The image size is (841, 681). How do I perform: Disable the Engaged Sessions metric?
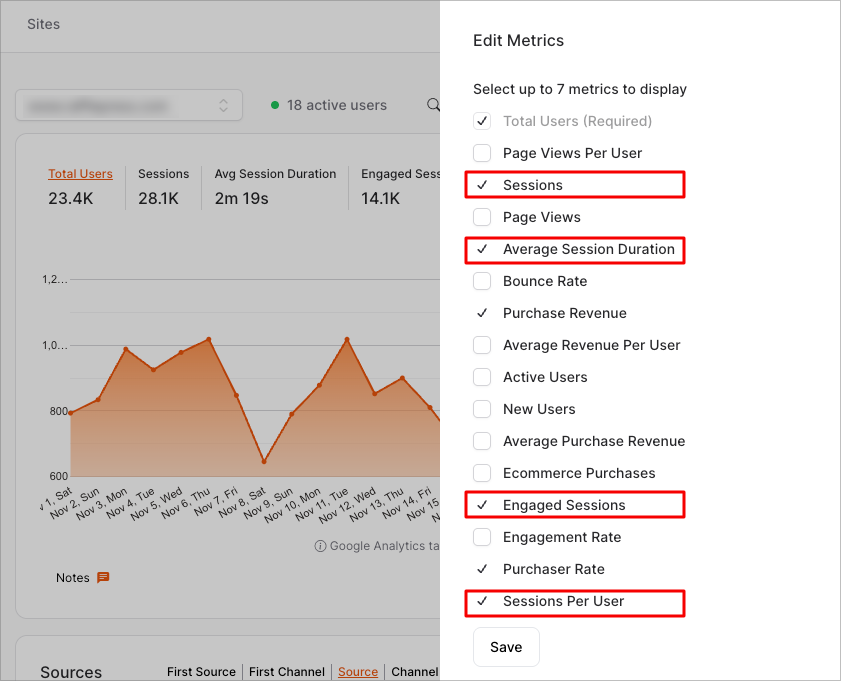click(x=482, y=505)
